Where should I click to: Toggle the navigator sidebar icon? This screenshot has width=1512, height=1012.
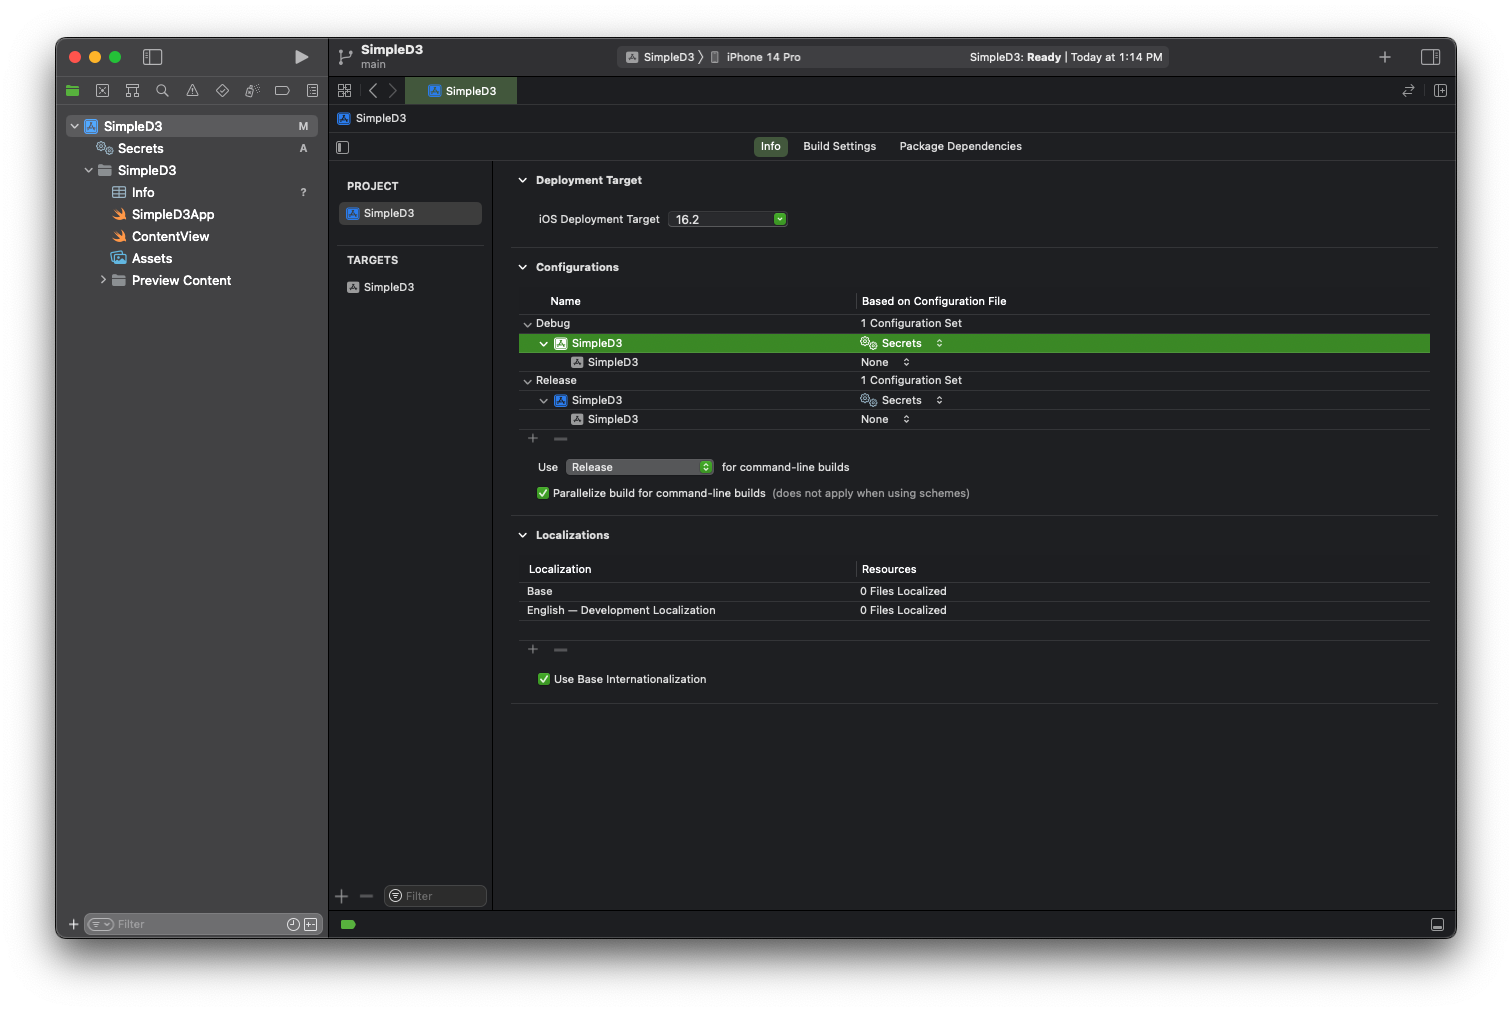point(152,57)
